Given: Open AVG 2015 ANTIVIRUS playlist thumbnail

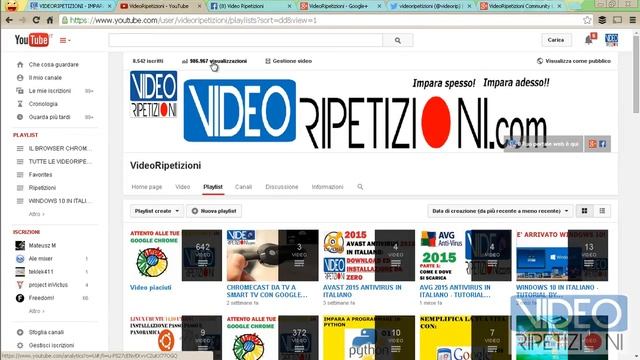Looking at the screenshot, I should [465, 255].
